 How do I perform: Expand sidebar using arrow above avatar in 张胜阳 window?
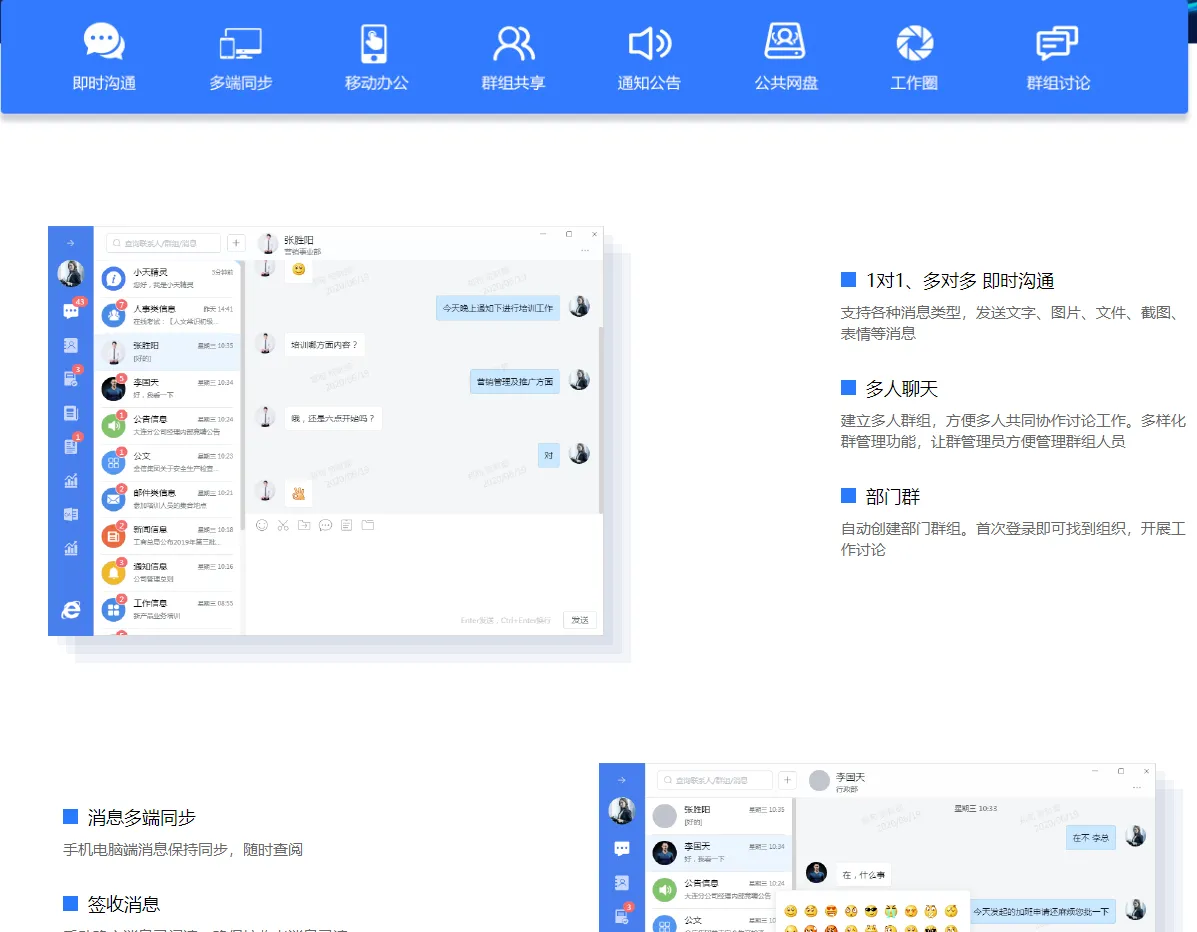point(70,243)
